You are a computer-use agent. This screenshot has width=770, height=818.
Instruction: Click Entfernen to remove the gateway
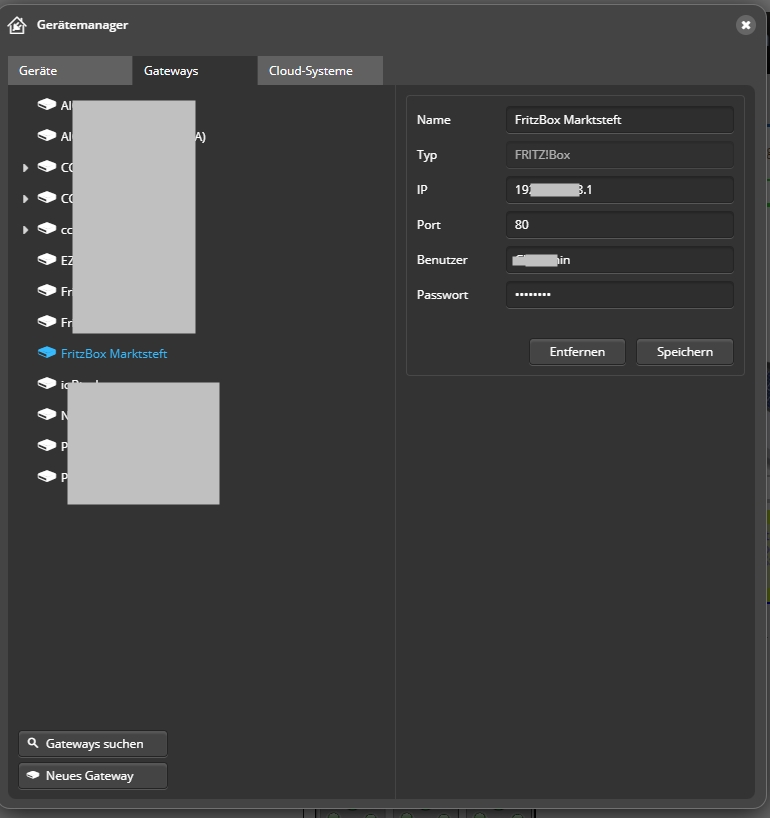coord(577,352)
